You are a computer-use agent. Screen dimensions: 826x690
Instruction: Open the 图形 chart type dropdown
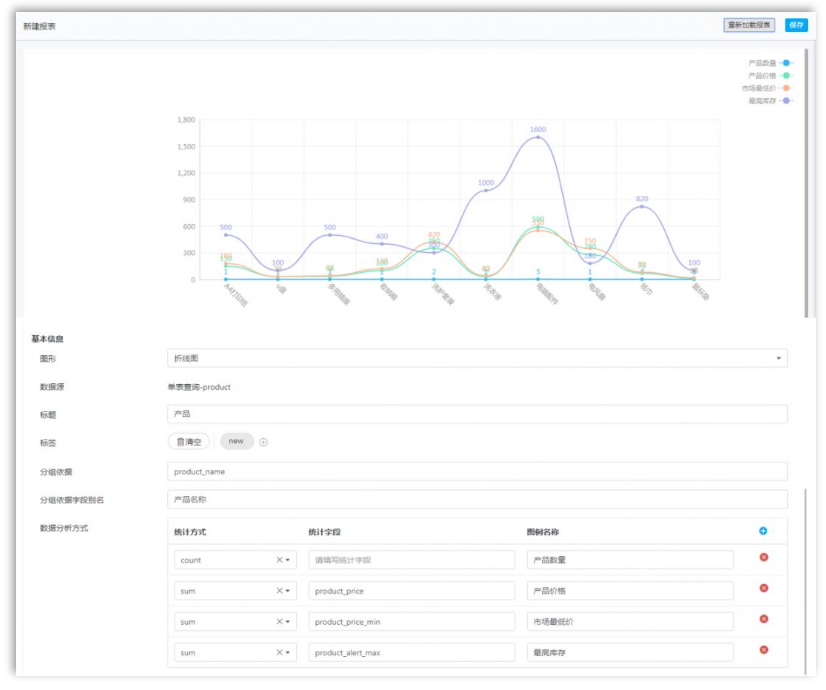(x=477, y=358)
